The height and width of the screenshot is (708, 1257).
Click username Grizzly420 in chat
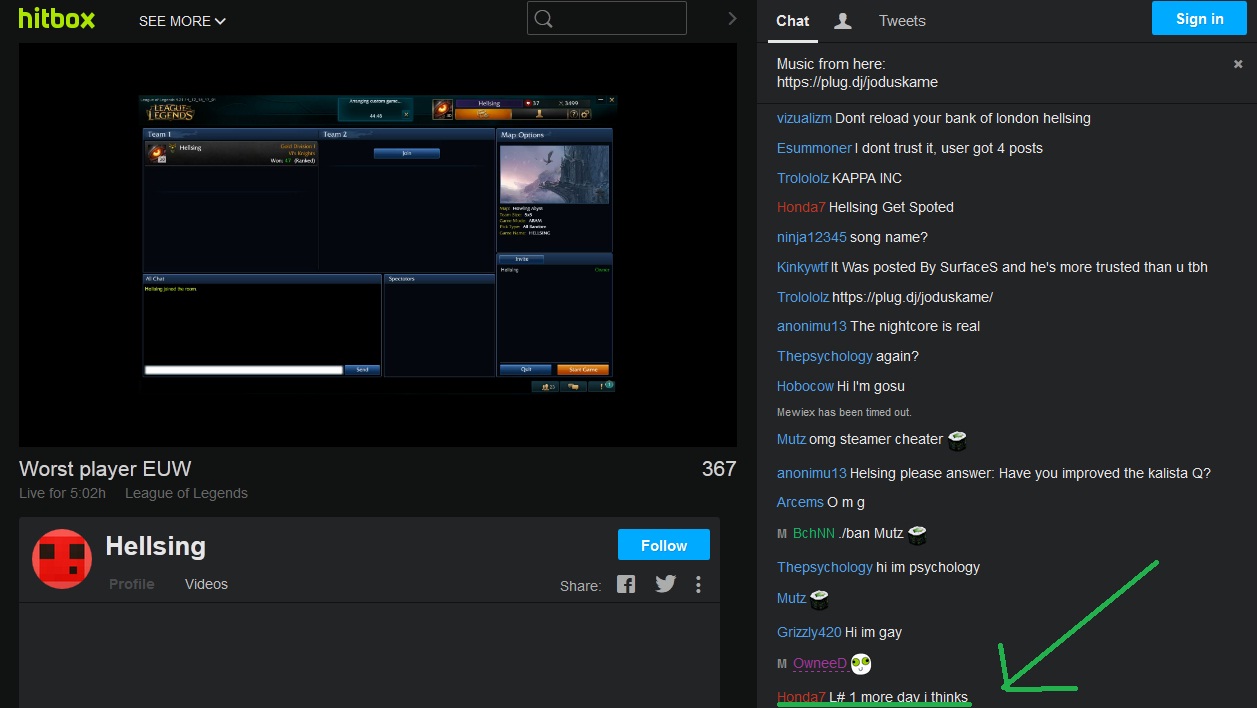coord(809,632)
